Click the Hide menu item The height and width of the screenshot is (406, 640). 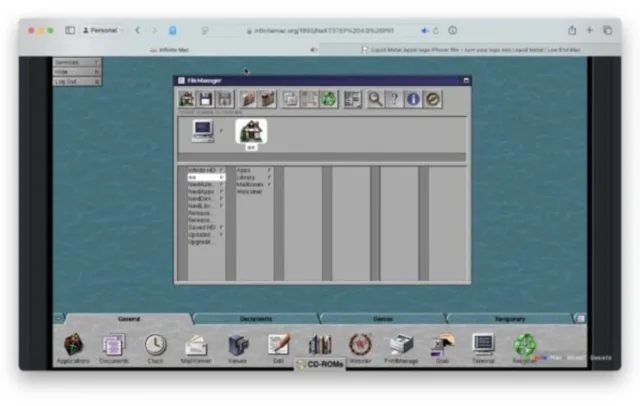coord(77,72)
